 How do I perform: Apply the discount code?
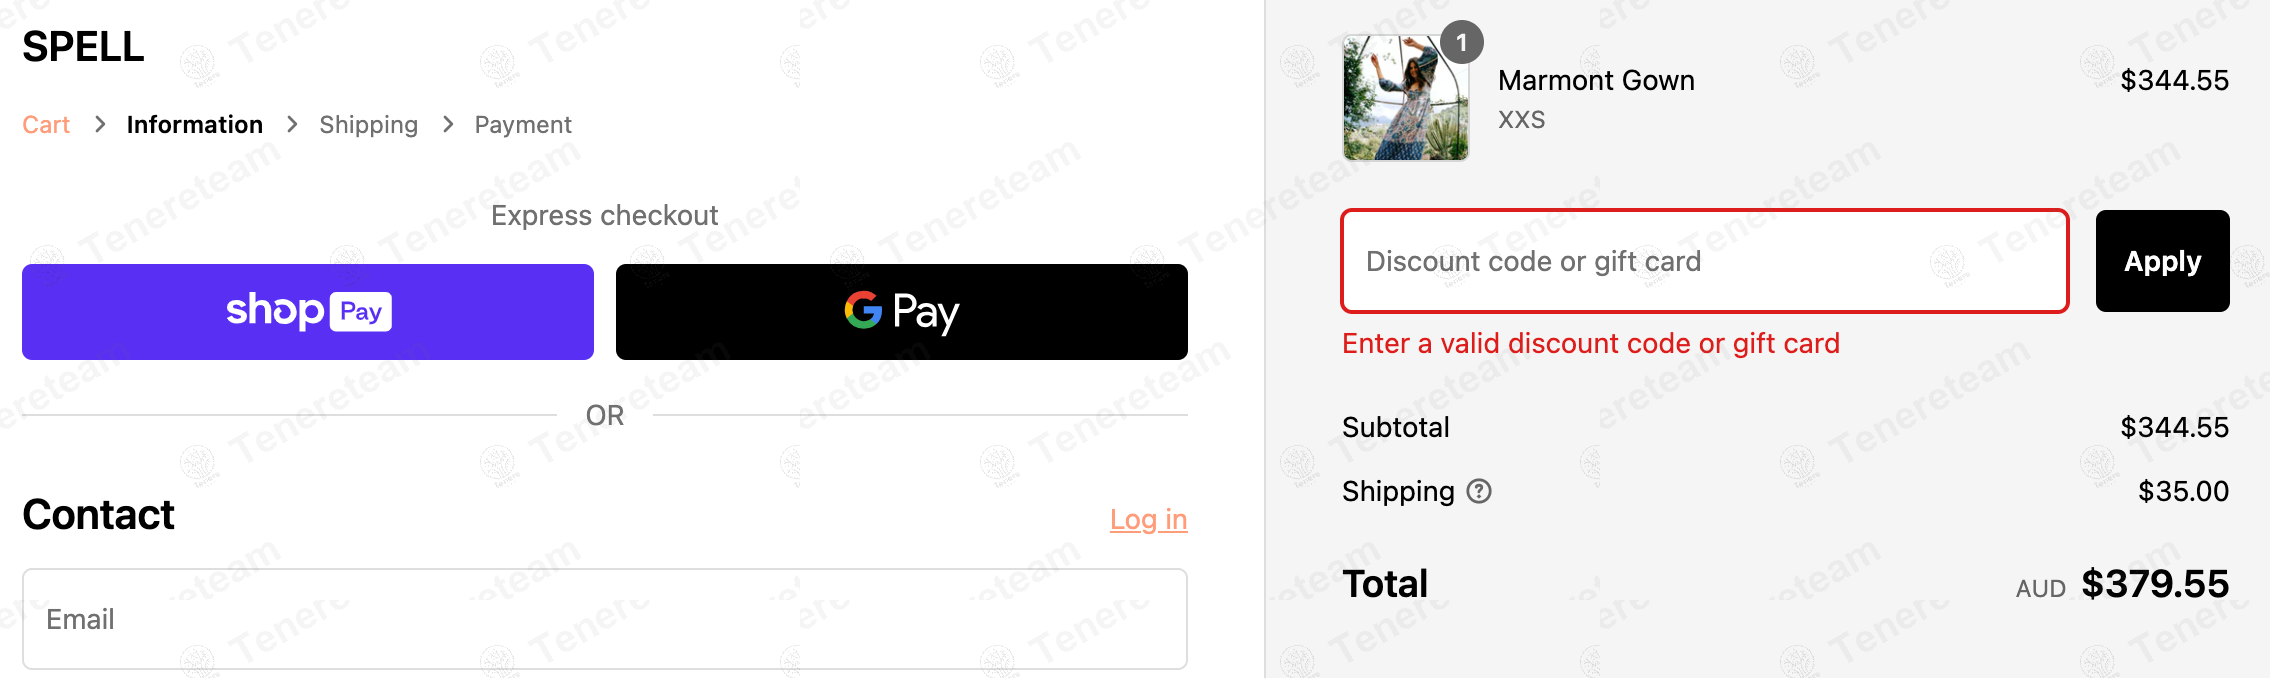click(2163, 261)
